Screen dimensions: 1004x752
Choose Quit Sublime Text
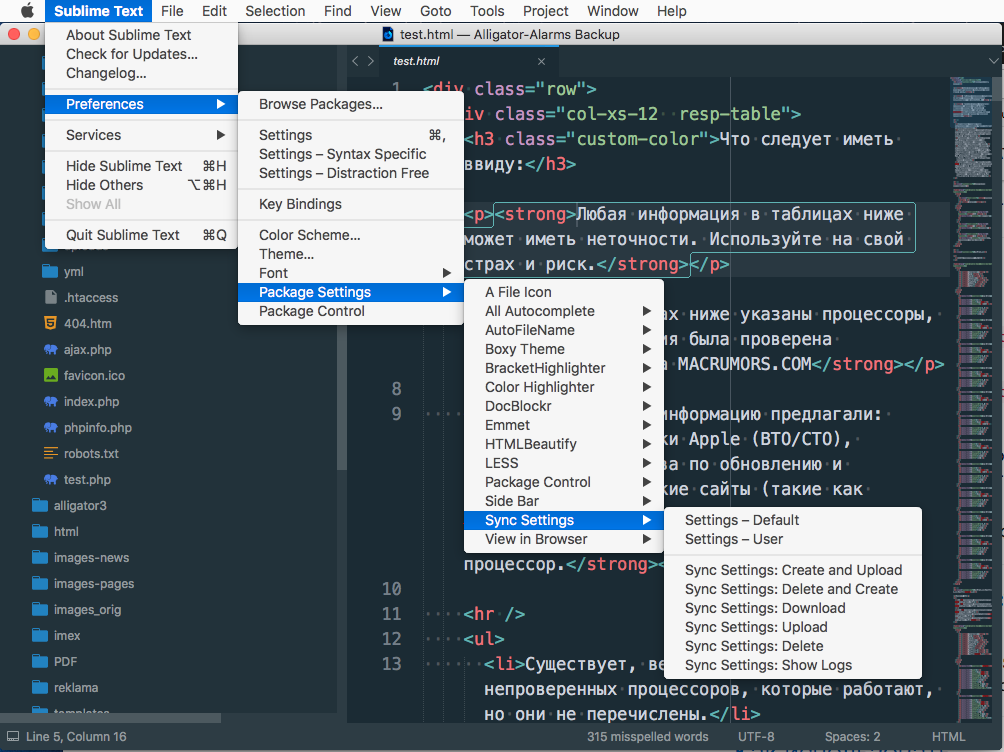[142, 235]
